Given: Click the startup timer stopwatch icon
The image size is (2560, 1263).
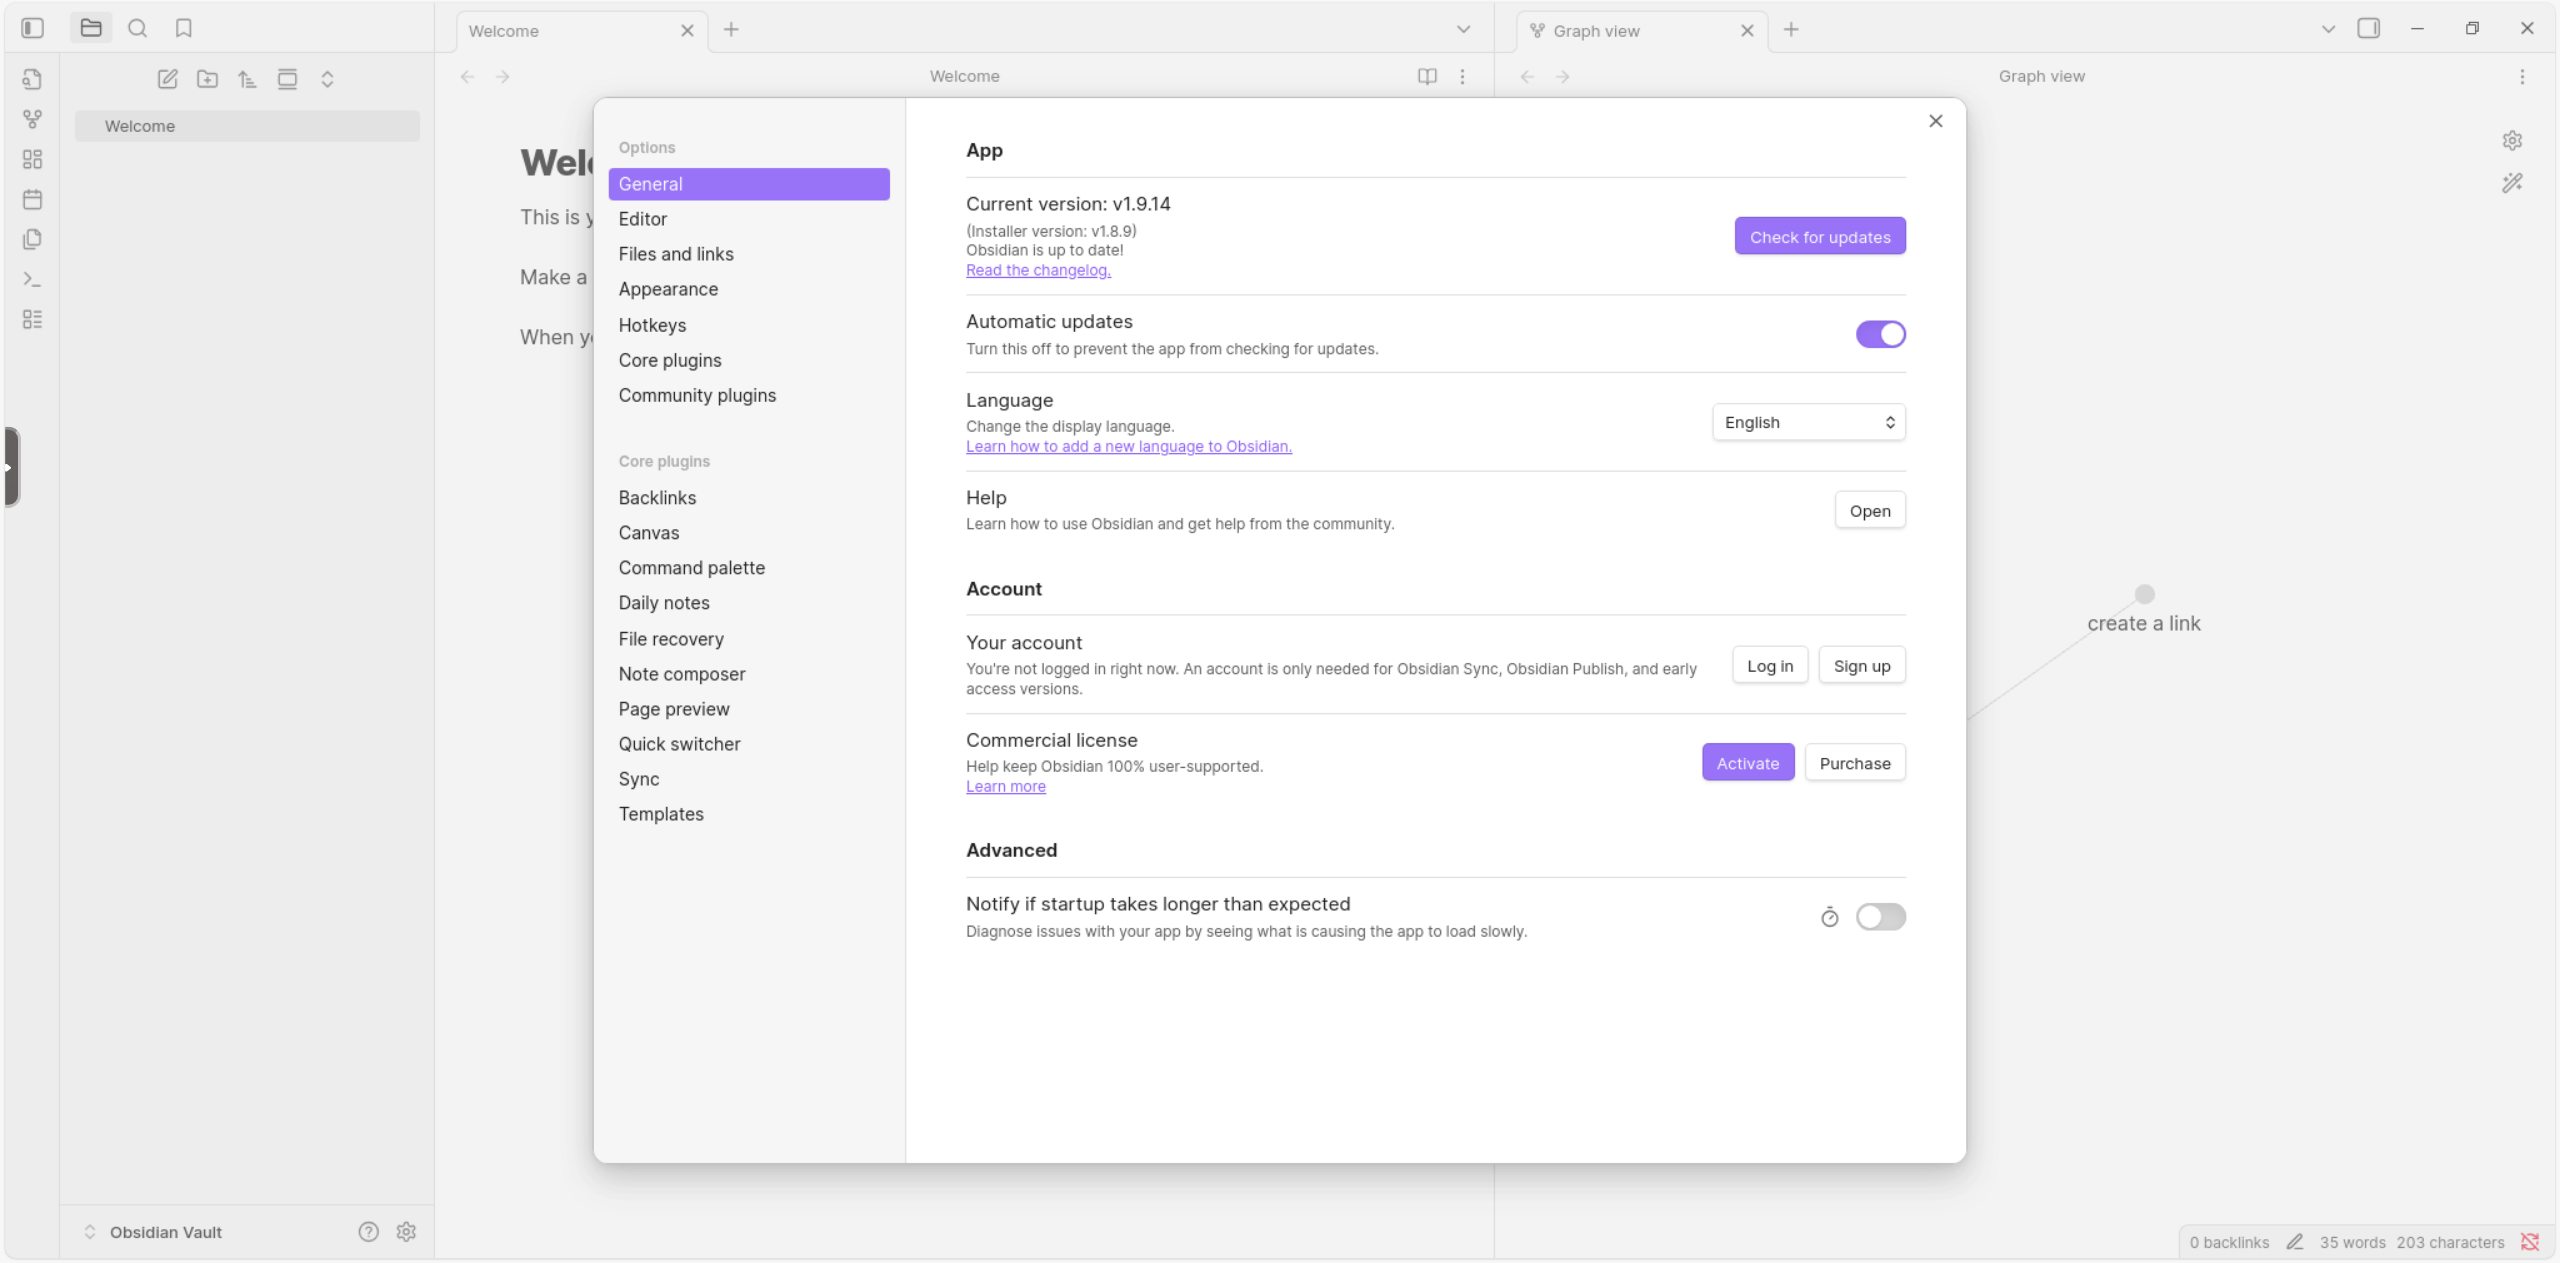Looking at the screenshot, I should coord(1829,917).
